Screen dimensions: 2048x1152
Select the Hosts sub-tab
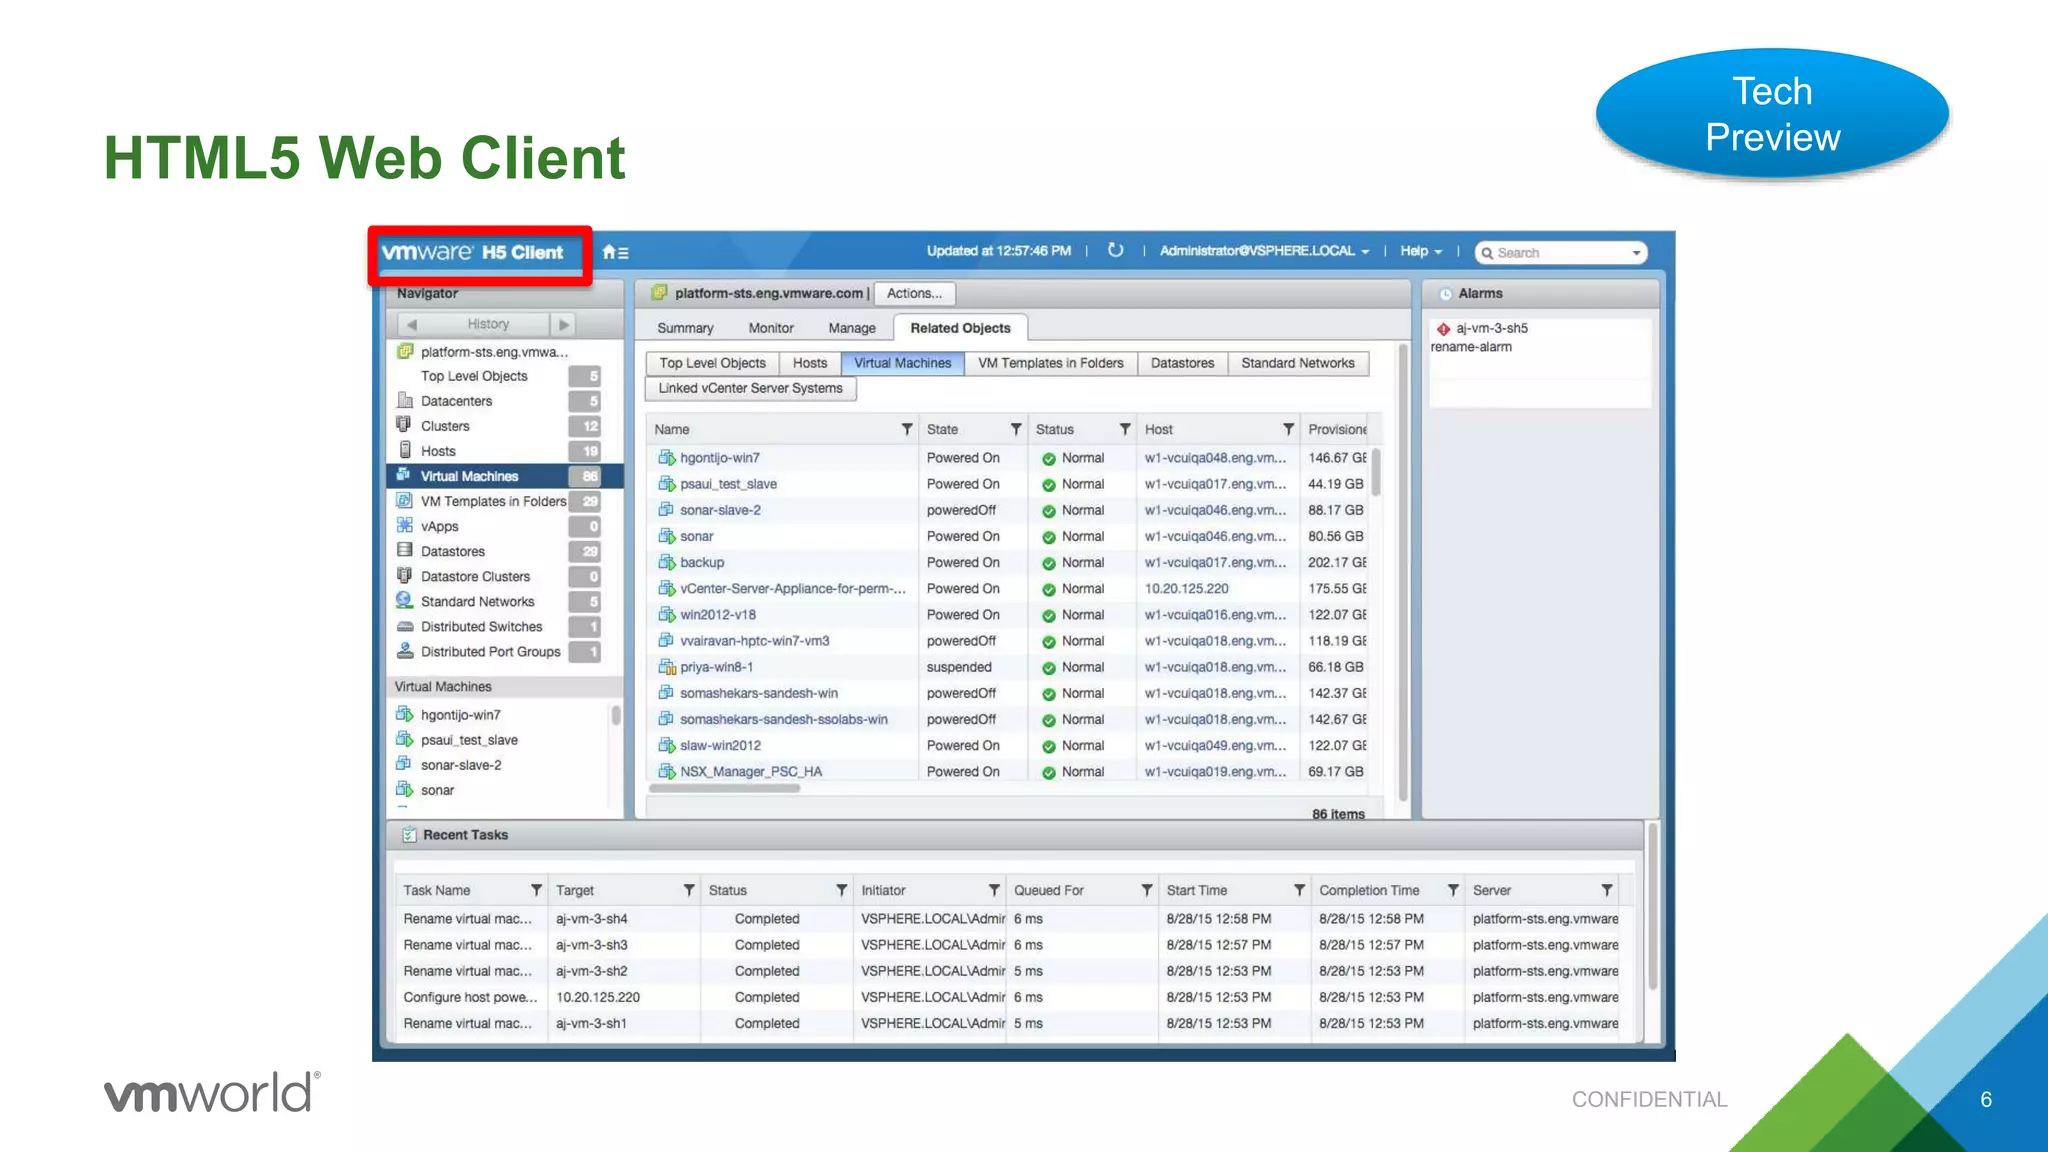click(x=810, y=363)
